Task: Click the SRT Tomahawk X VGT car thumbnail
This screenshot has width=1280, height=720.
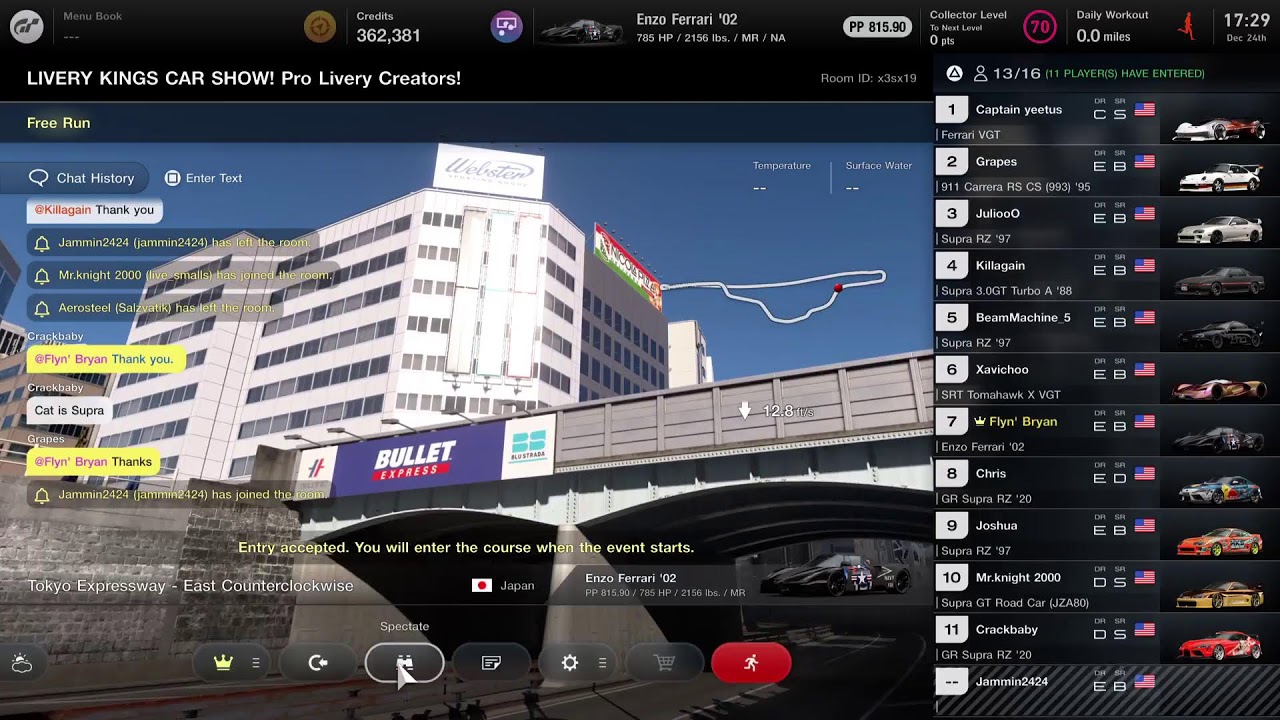Action: [x=1218, y=388]
